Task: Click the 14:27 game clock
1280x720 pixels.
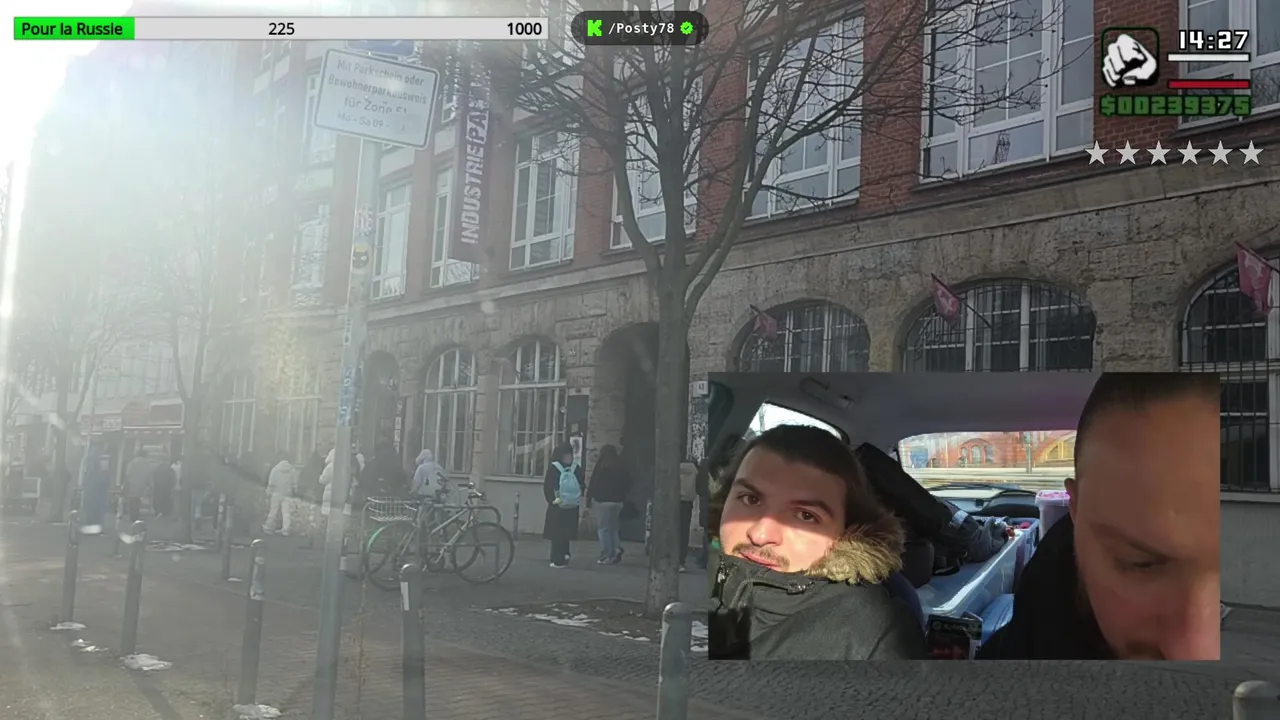Action: (1212, 41)
